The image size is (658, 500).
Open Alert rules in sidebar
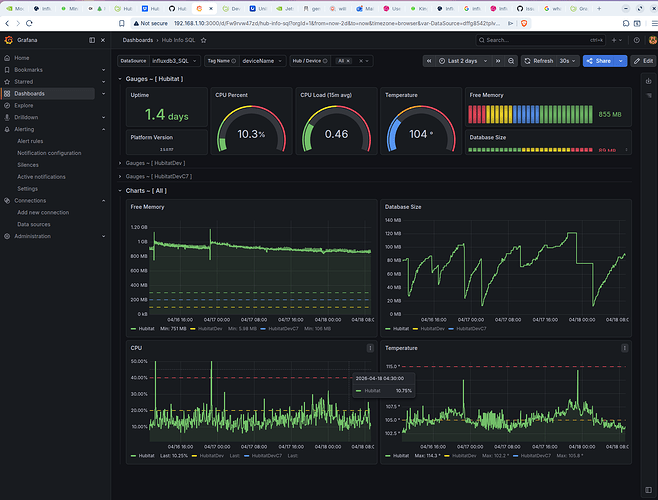pyautogui.click(x=30, y=141)
